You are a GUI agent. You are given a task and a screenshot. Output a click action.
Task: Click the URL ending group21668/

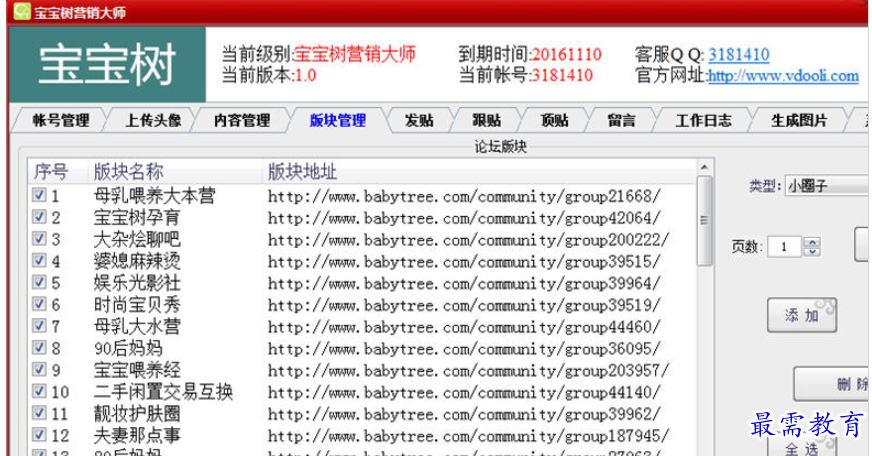tap(464, 196)
